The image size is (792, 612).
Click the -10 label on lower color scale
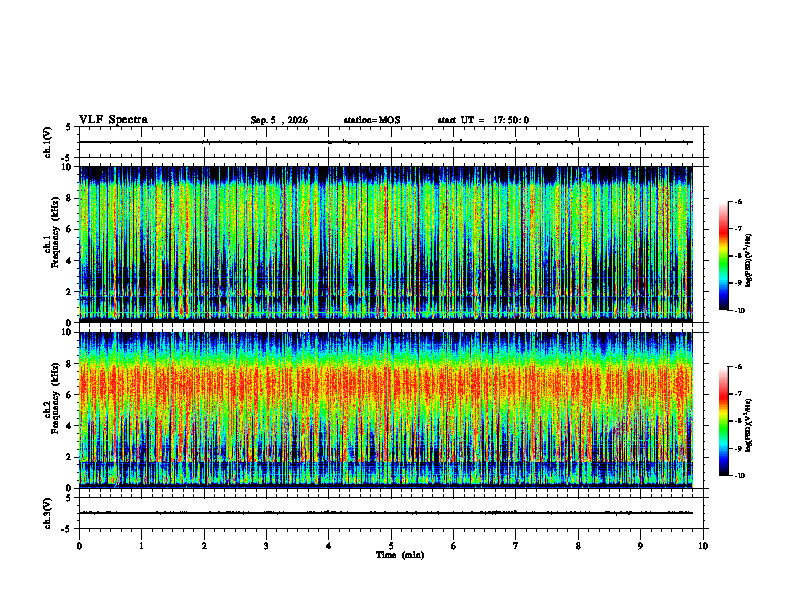(739, 475)
